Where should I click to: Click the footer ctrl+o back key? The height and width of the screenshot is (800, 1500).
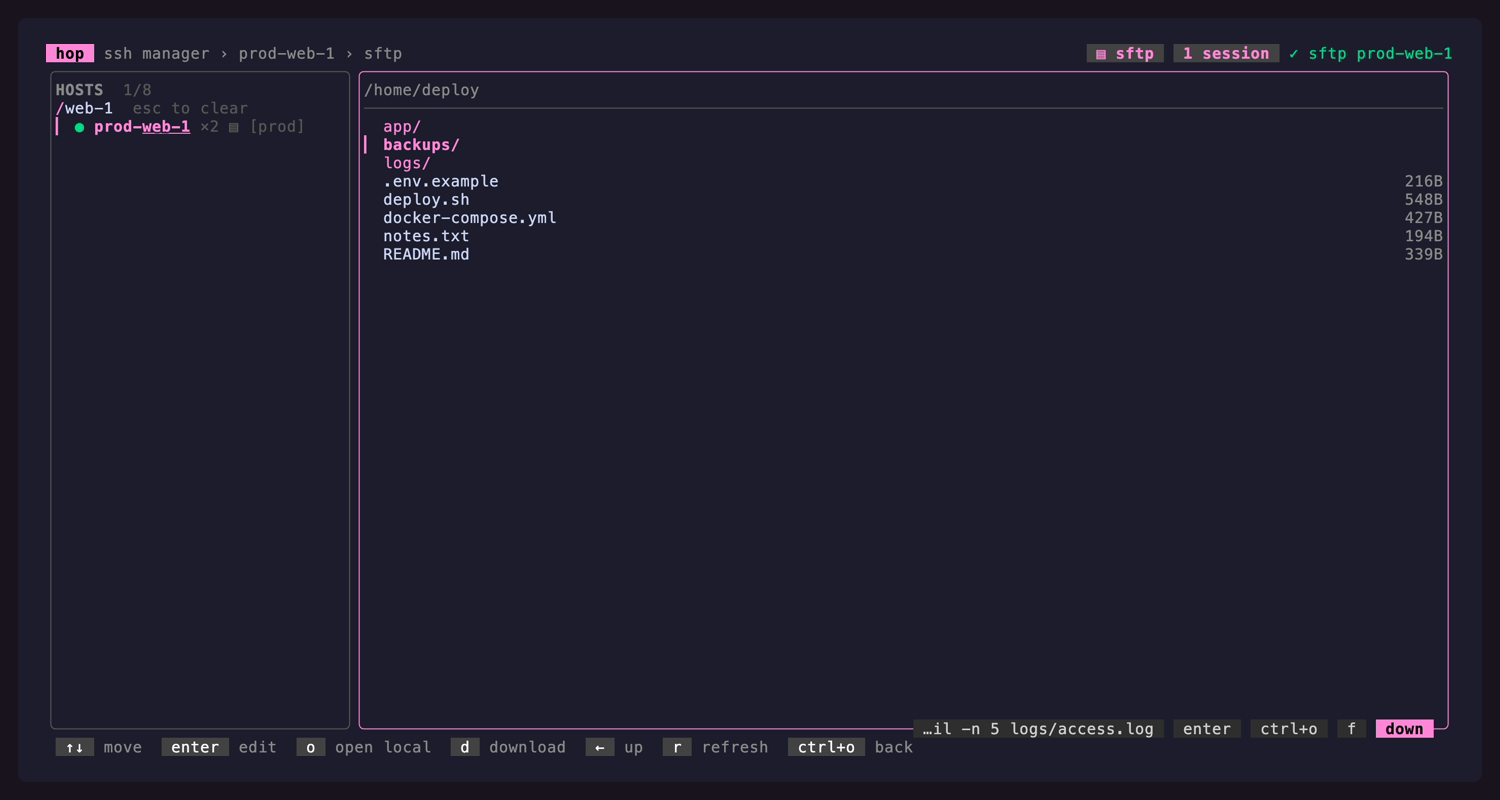pyautogui.click(x=826, y=747)
